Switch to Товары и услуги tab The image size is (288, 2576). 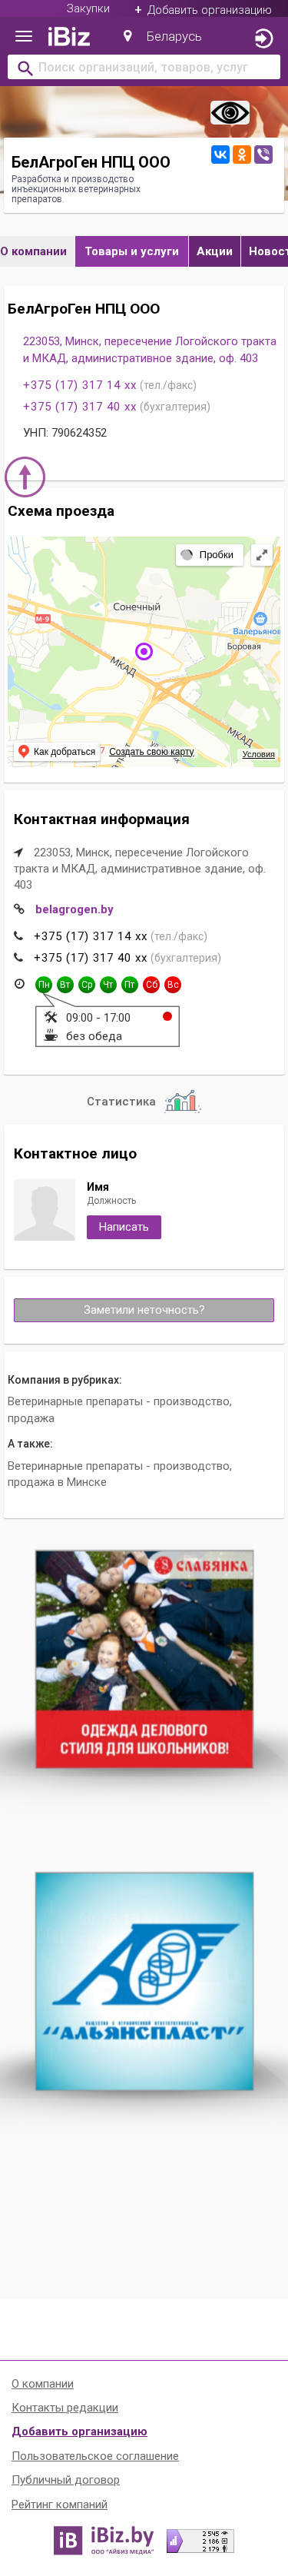[132, 251]
